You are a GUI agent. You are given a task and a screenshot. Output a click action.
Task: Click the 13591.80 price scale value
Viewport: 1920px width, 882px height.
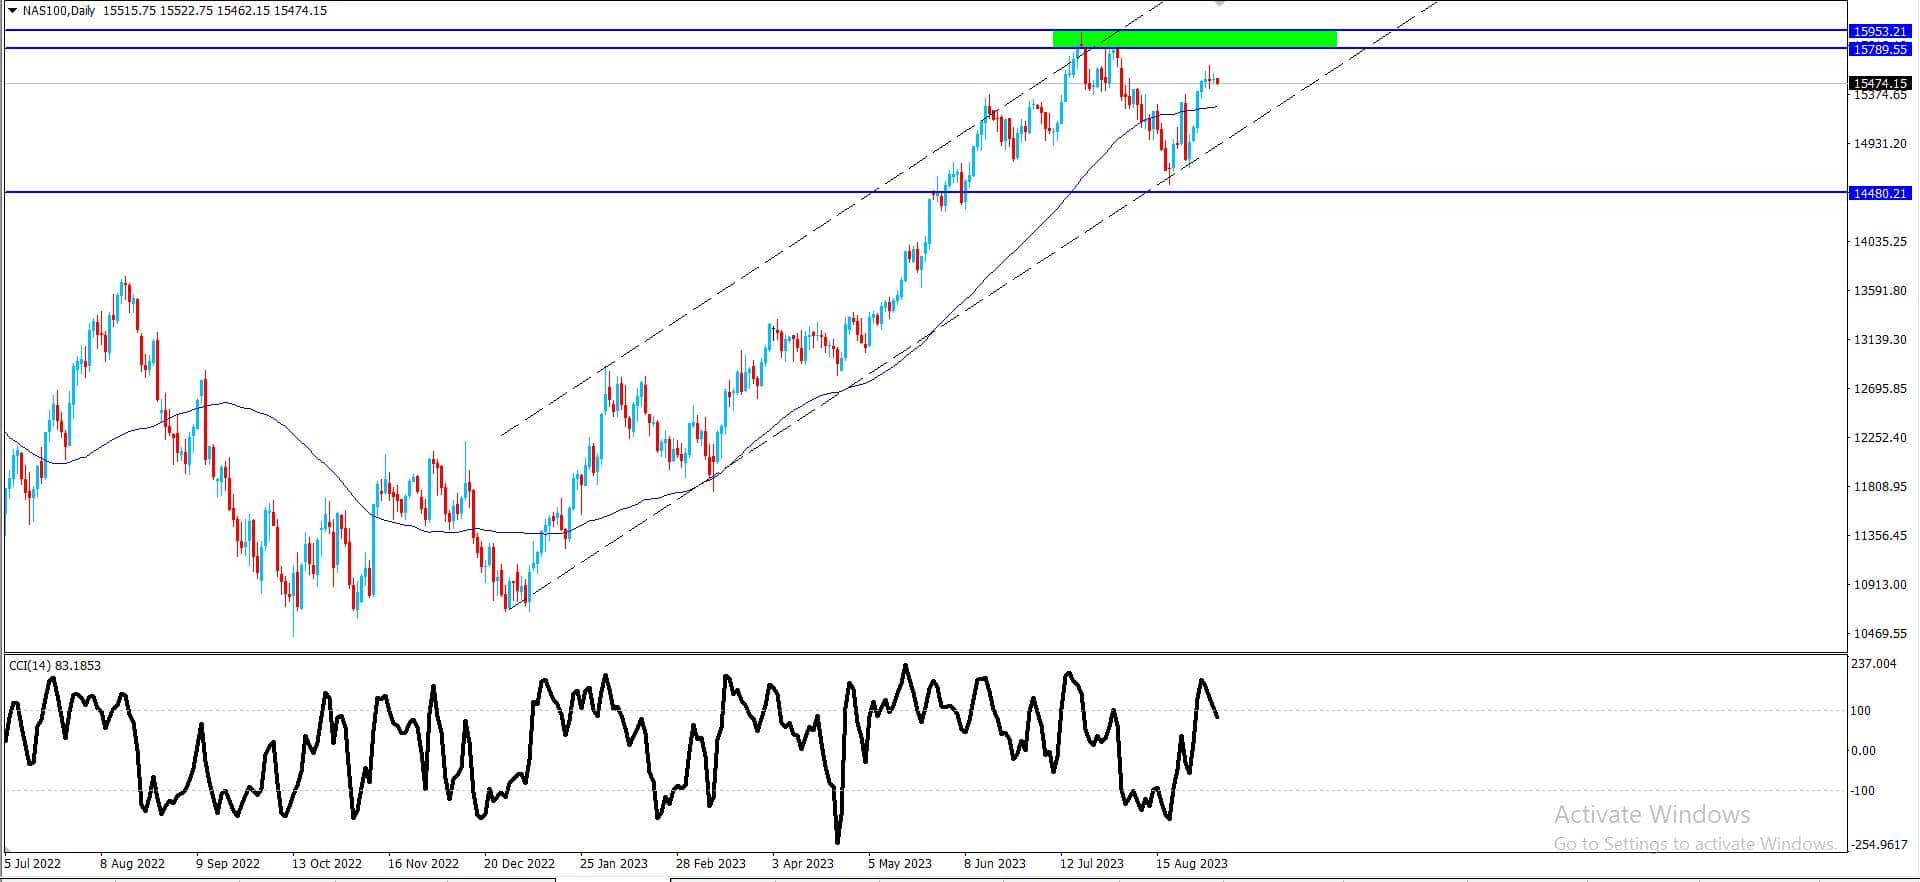[x=1880, y=291]
